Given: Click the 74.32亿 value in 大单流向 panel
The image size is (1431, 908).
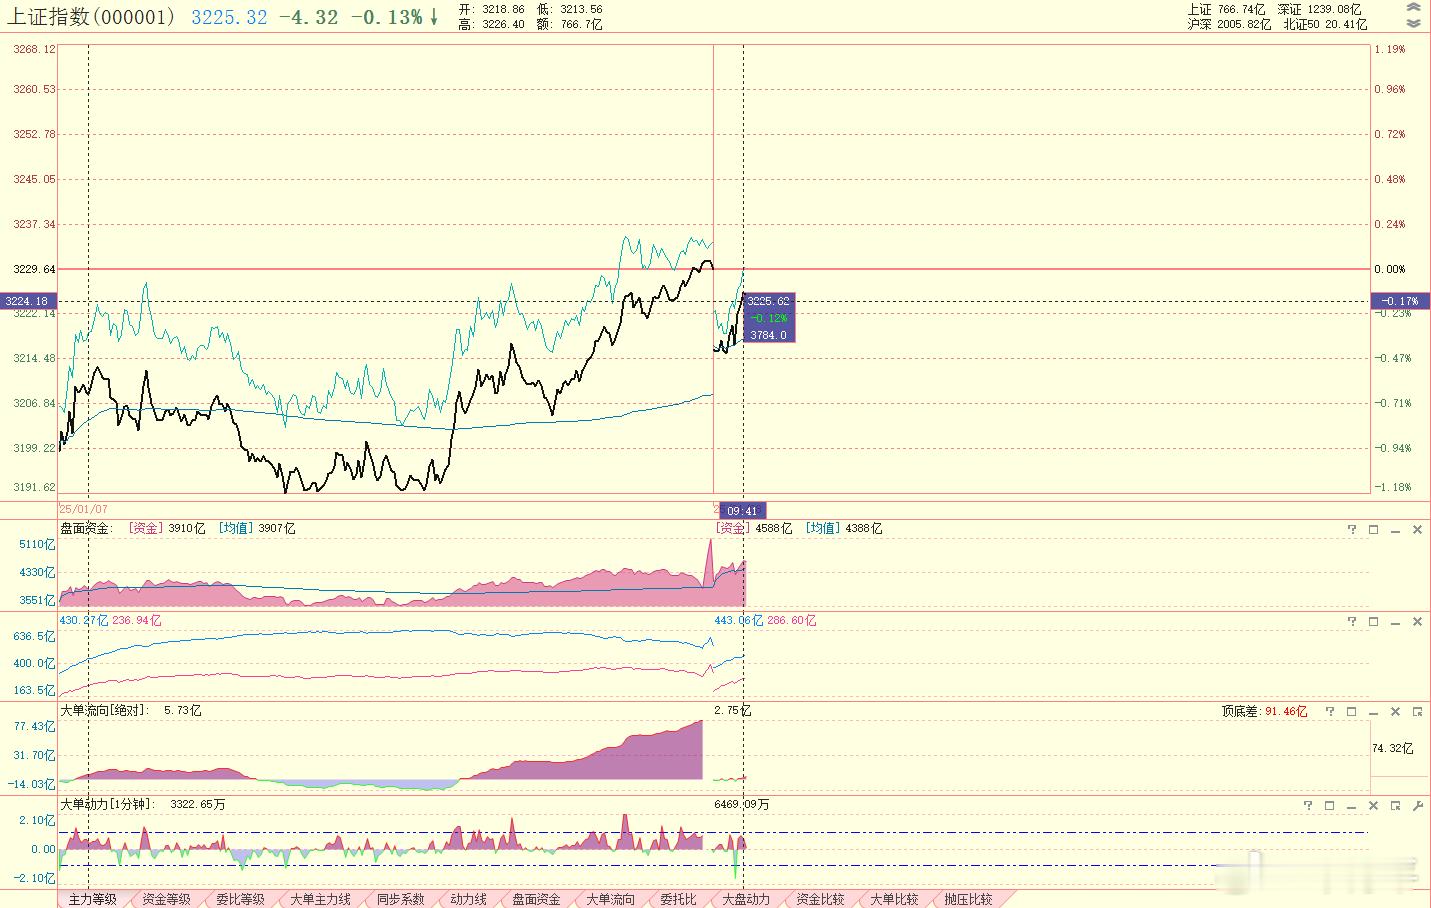Looking at the screenshot, I should [x=1393, y=748].
